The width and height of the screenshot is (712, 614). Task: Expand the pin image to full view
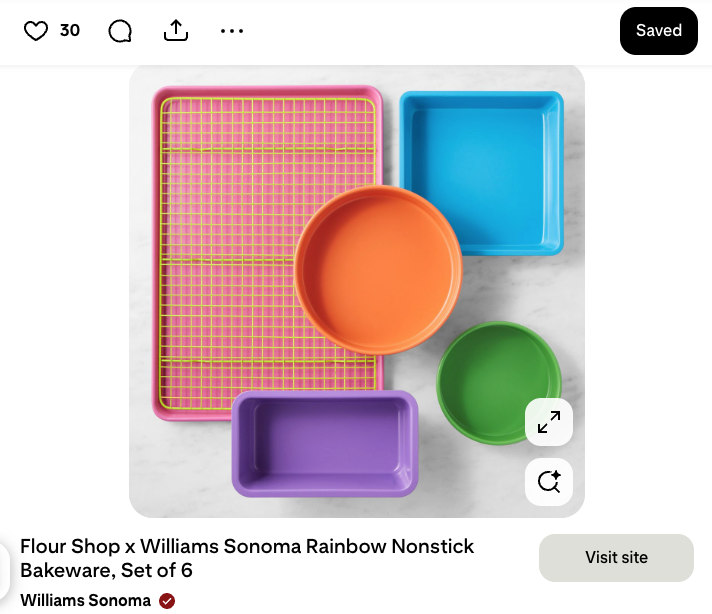click(x=549, y=423)
